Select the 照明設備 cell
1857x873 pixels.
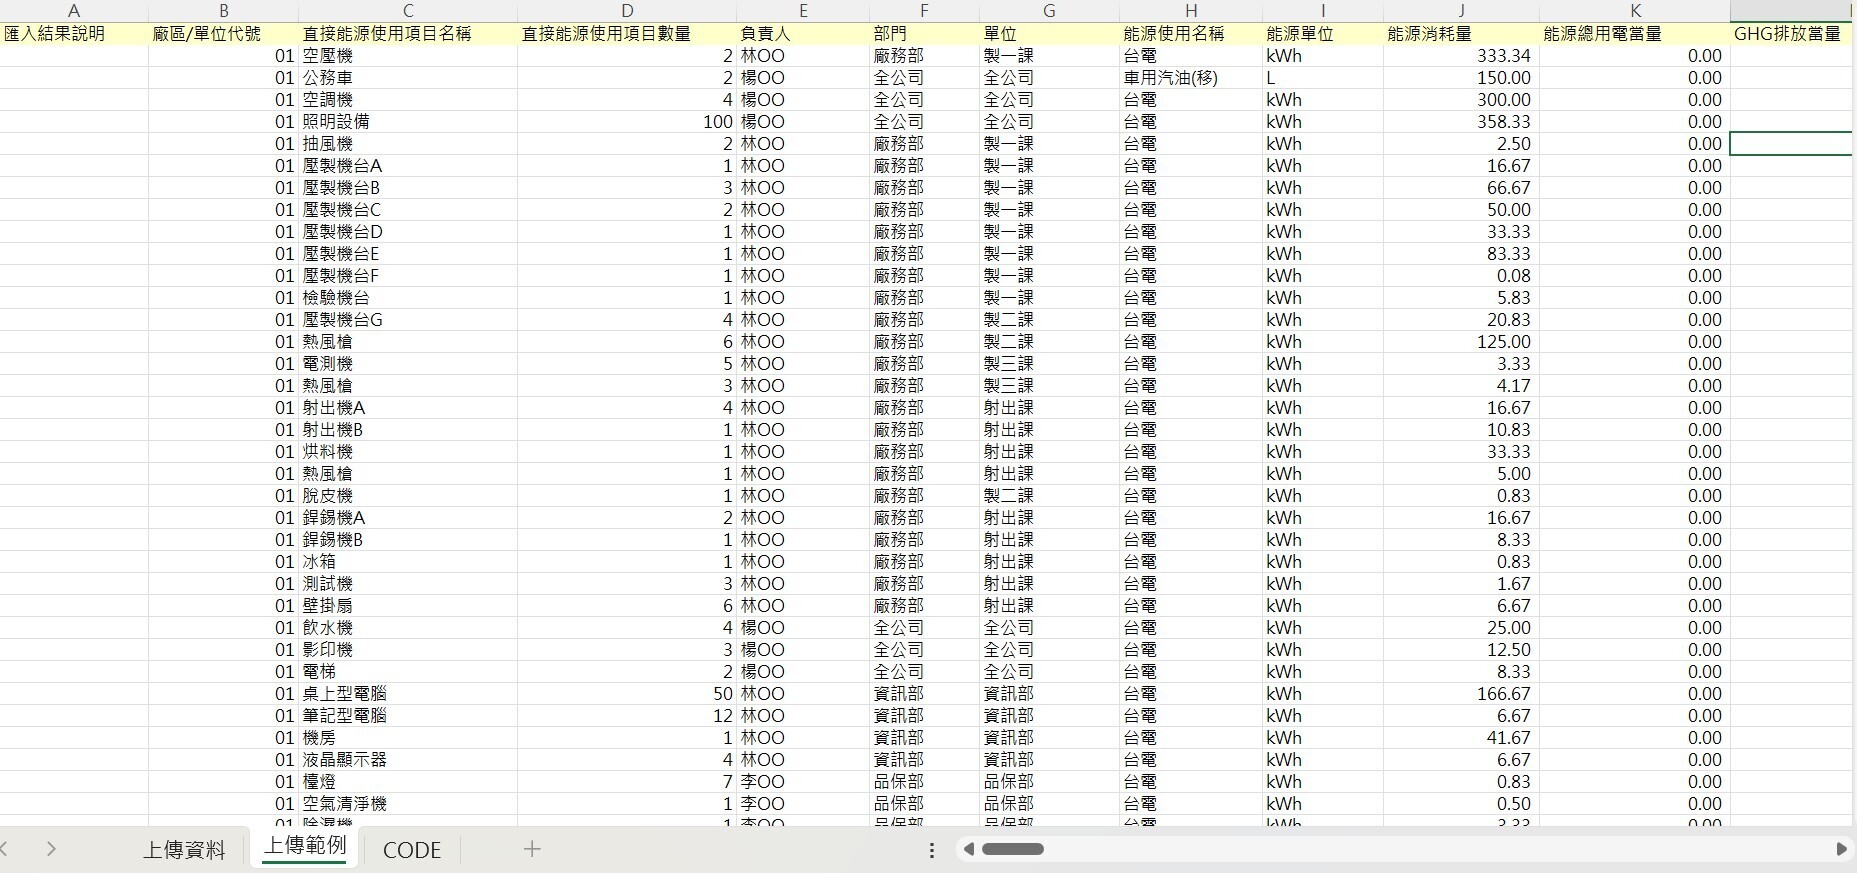click(408, 121)
